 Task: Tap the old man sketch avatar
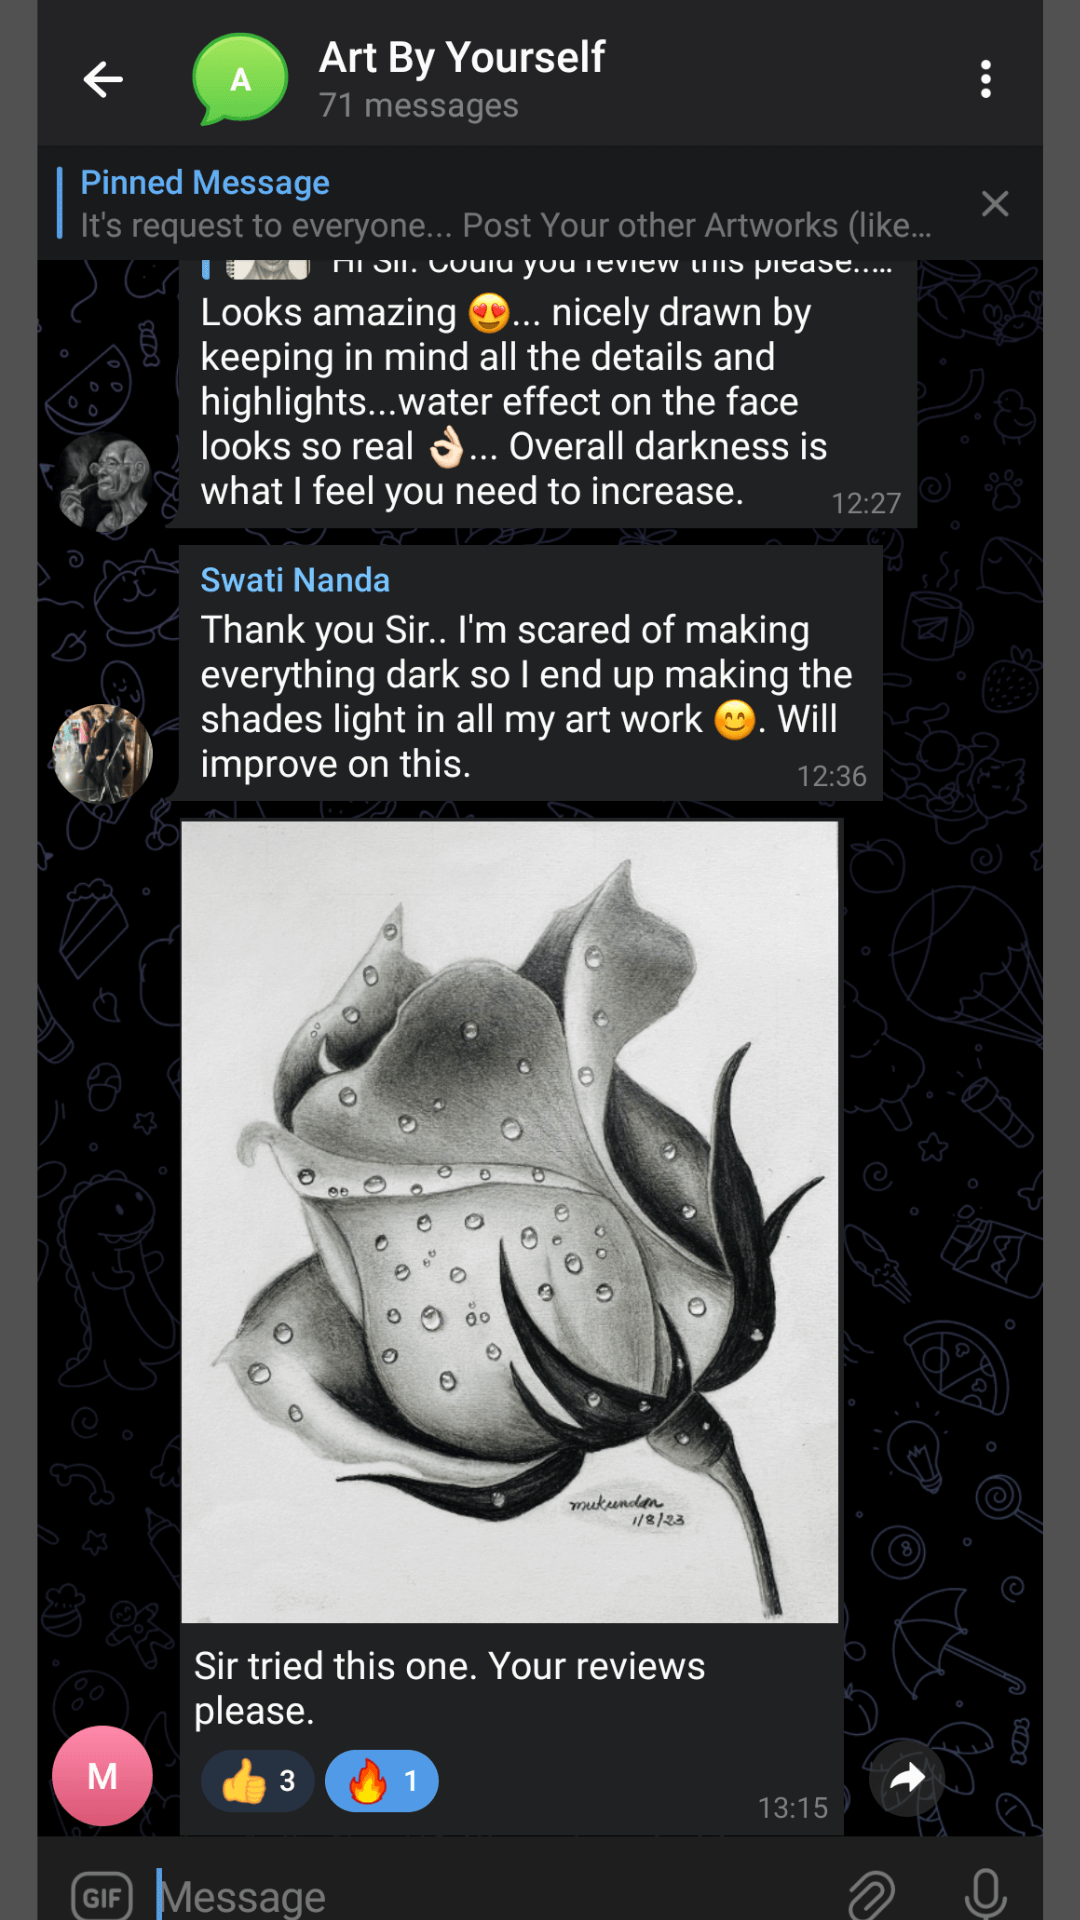102,482
